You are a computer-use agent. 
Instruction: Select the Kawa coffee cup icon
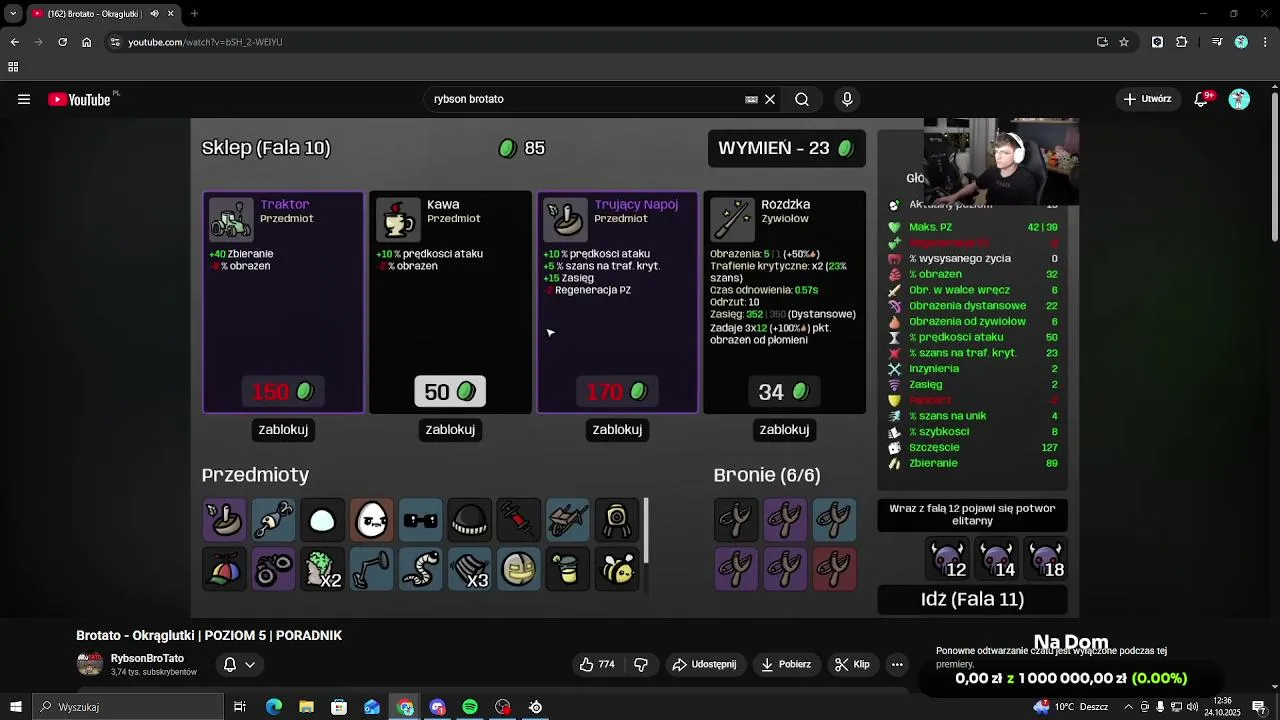coord(398,220)
